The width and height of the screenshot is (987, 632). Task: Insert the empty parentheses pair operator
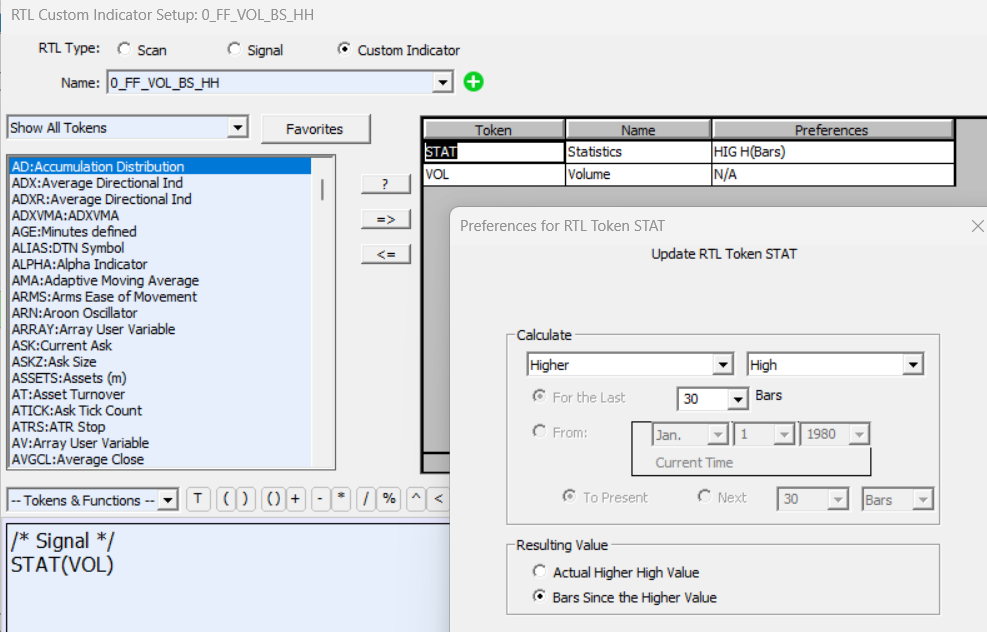pyautogui.click(x=272, y=499)
